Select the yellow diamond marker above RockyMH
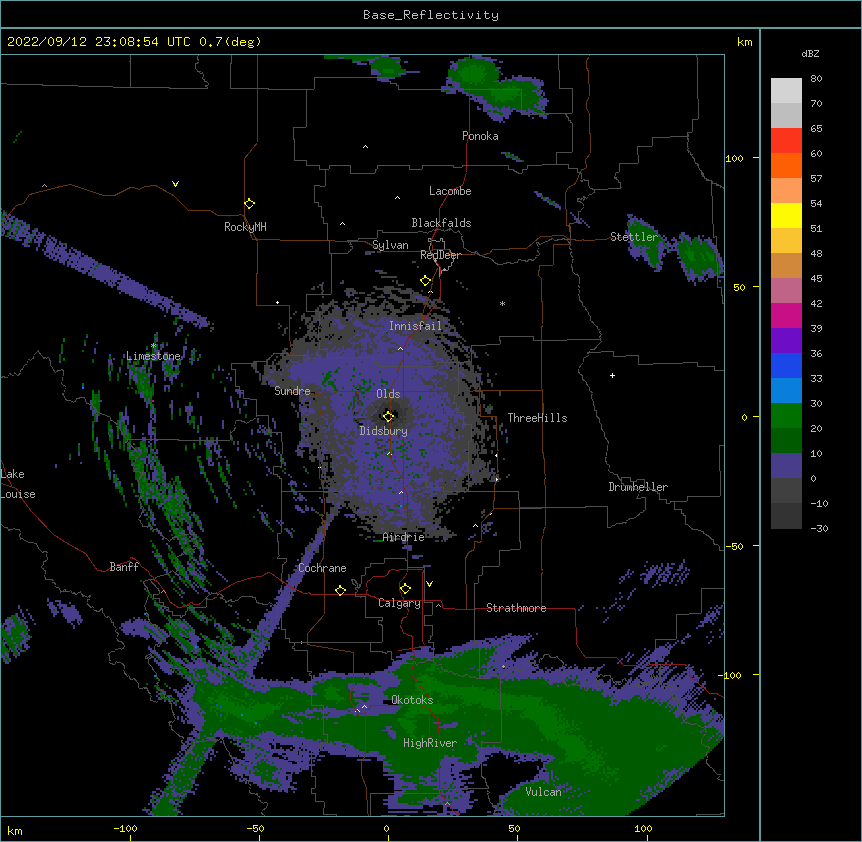The width and height of the screenshot is (862, 842). coord(250,203)
